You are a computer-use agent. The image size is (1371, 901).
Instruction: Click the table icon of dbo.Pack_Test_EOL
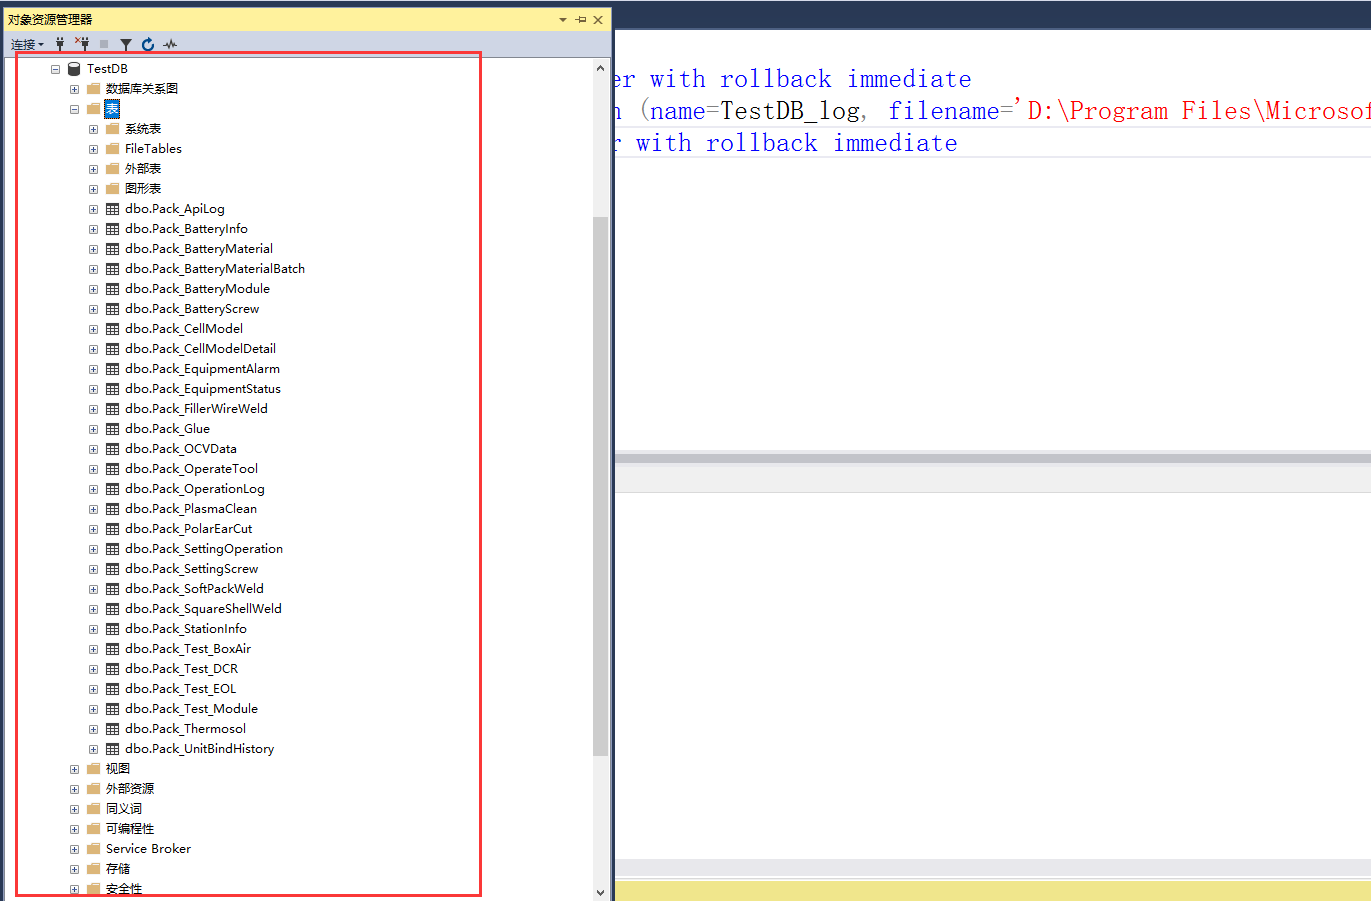[113, 689]
